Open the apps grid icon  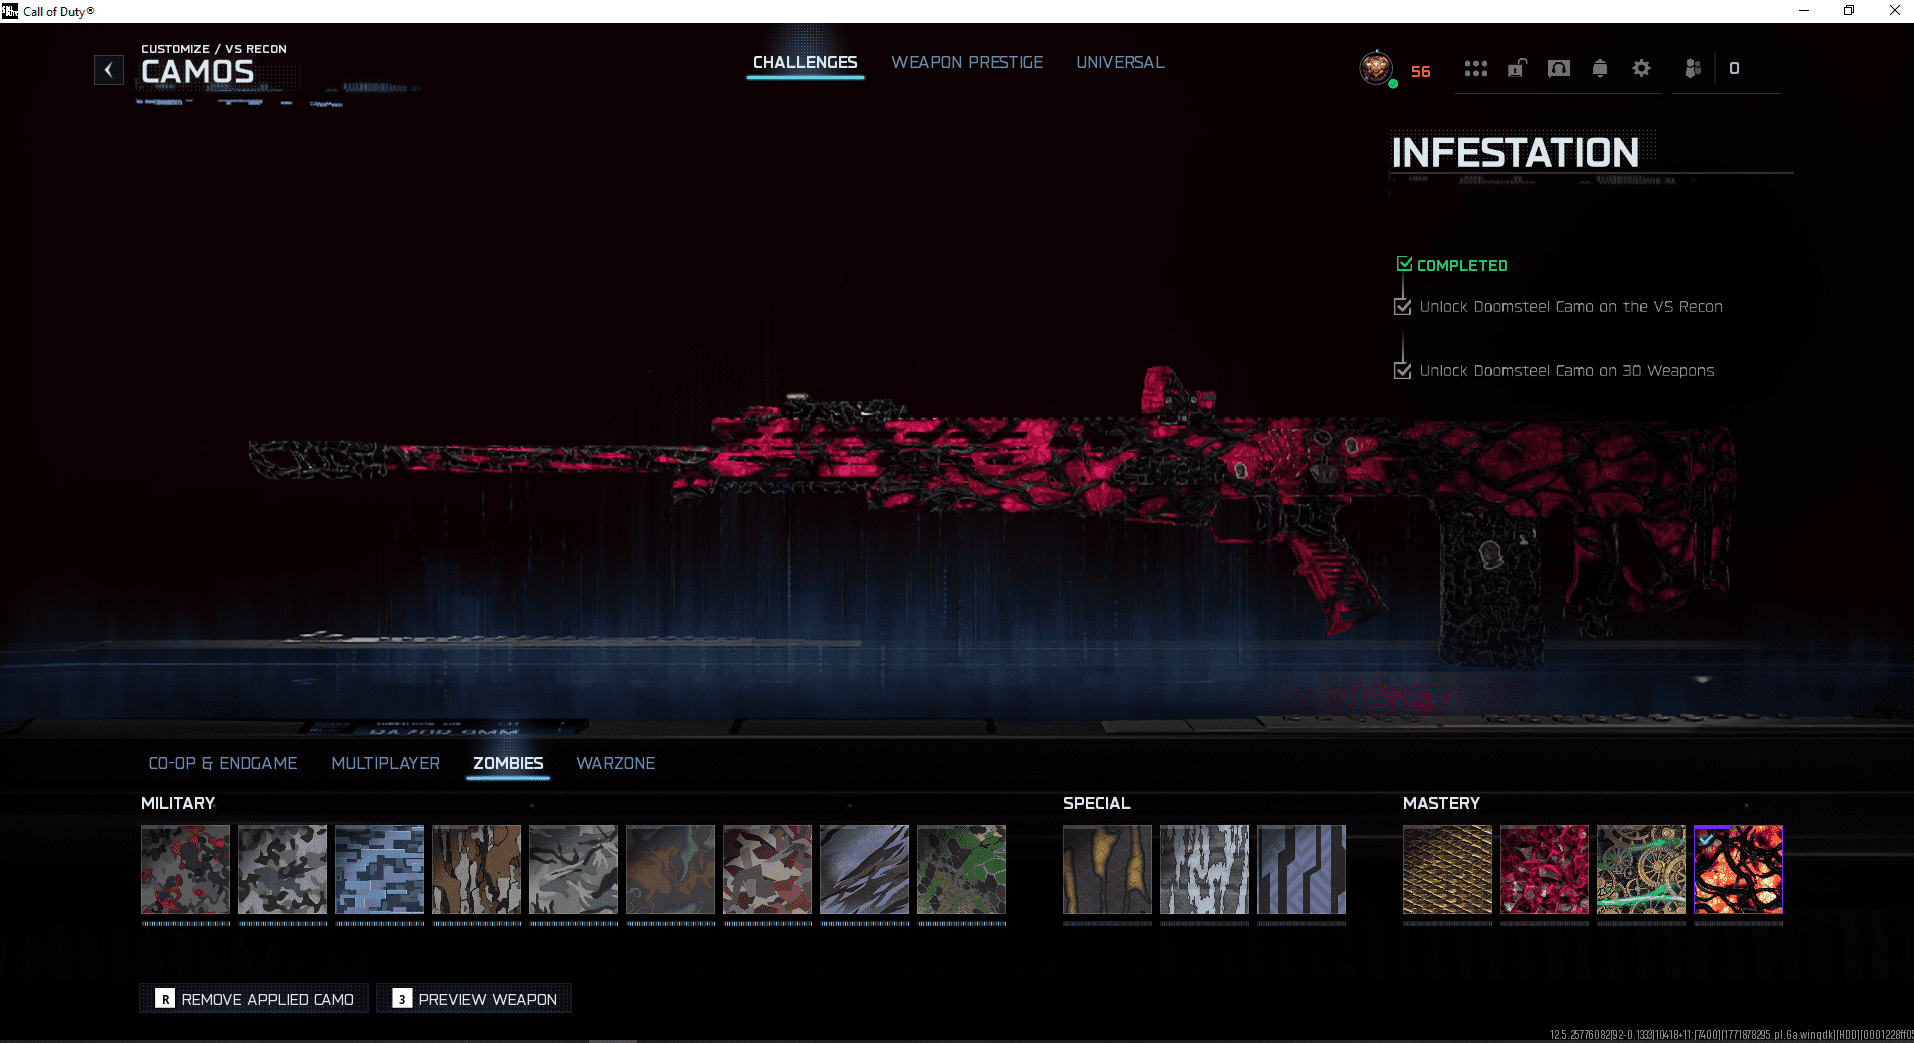(1475, 68)
